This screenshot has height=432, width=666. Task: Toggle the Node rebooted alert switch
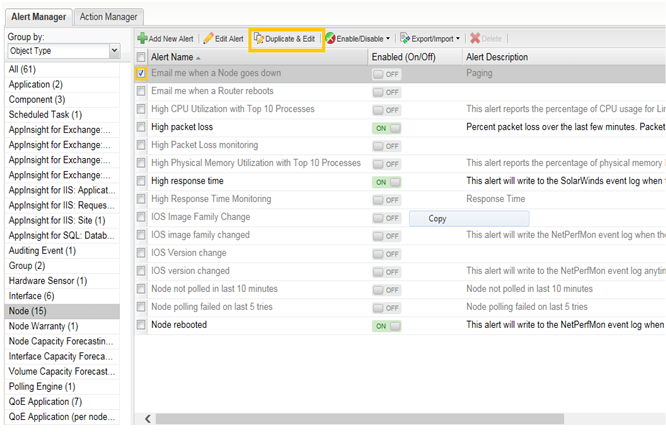point(386,326)
